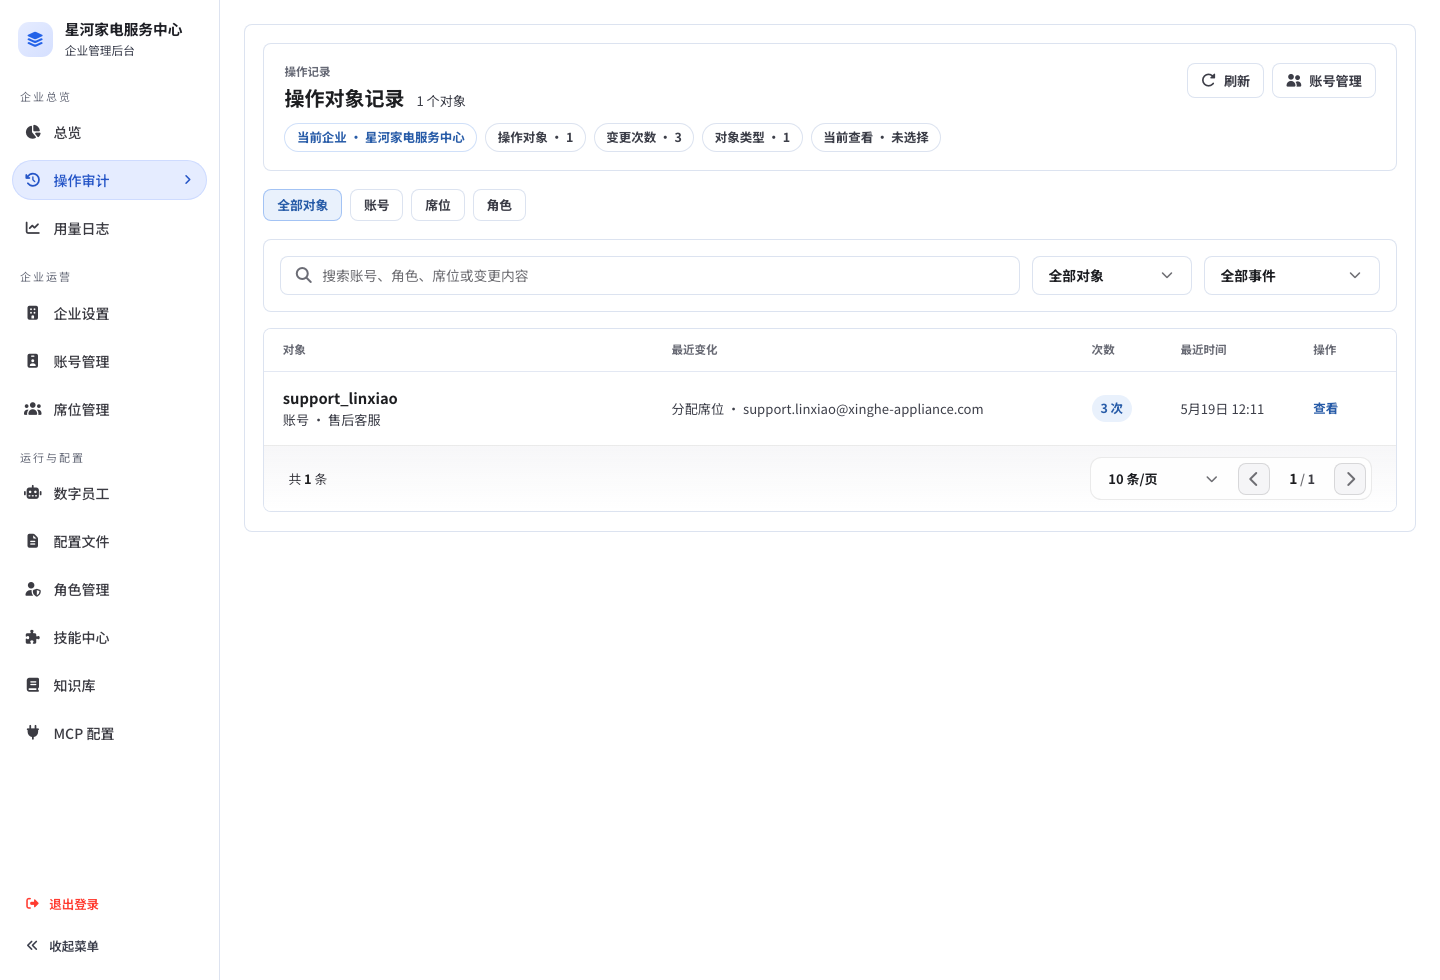This screenshot has height=980, width=1440.
Task: Click the 最近时间 column header
Action: [x=1203, y=350]
